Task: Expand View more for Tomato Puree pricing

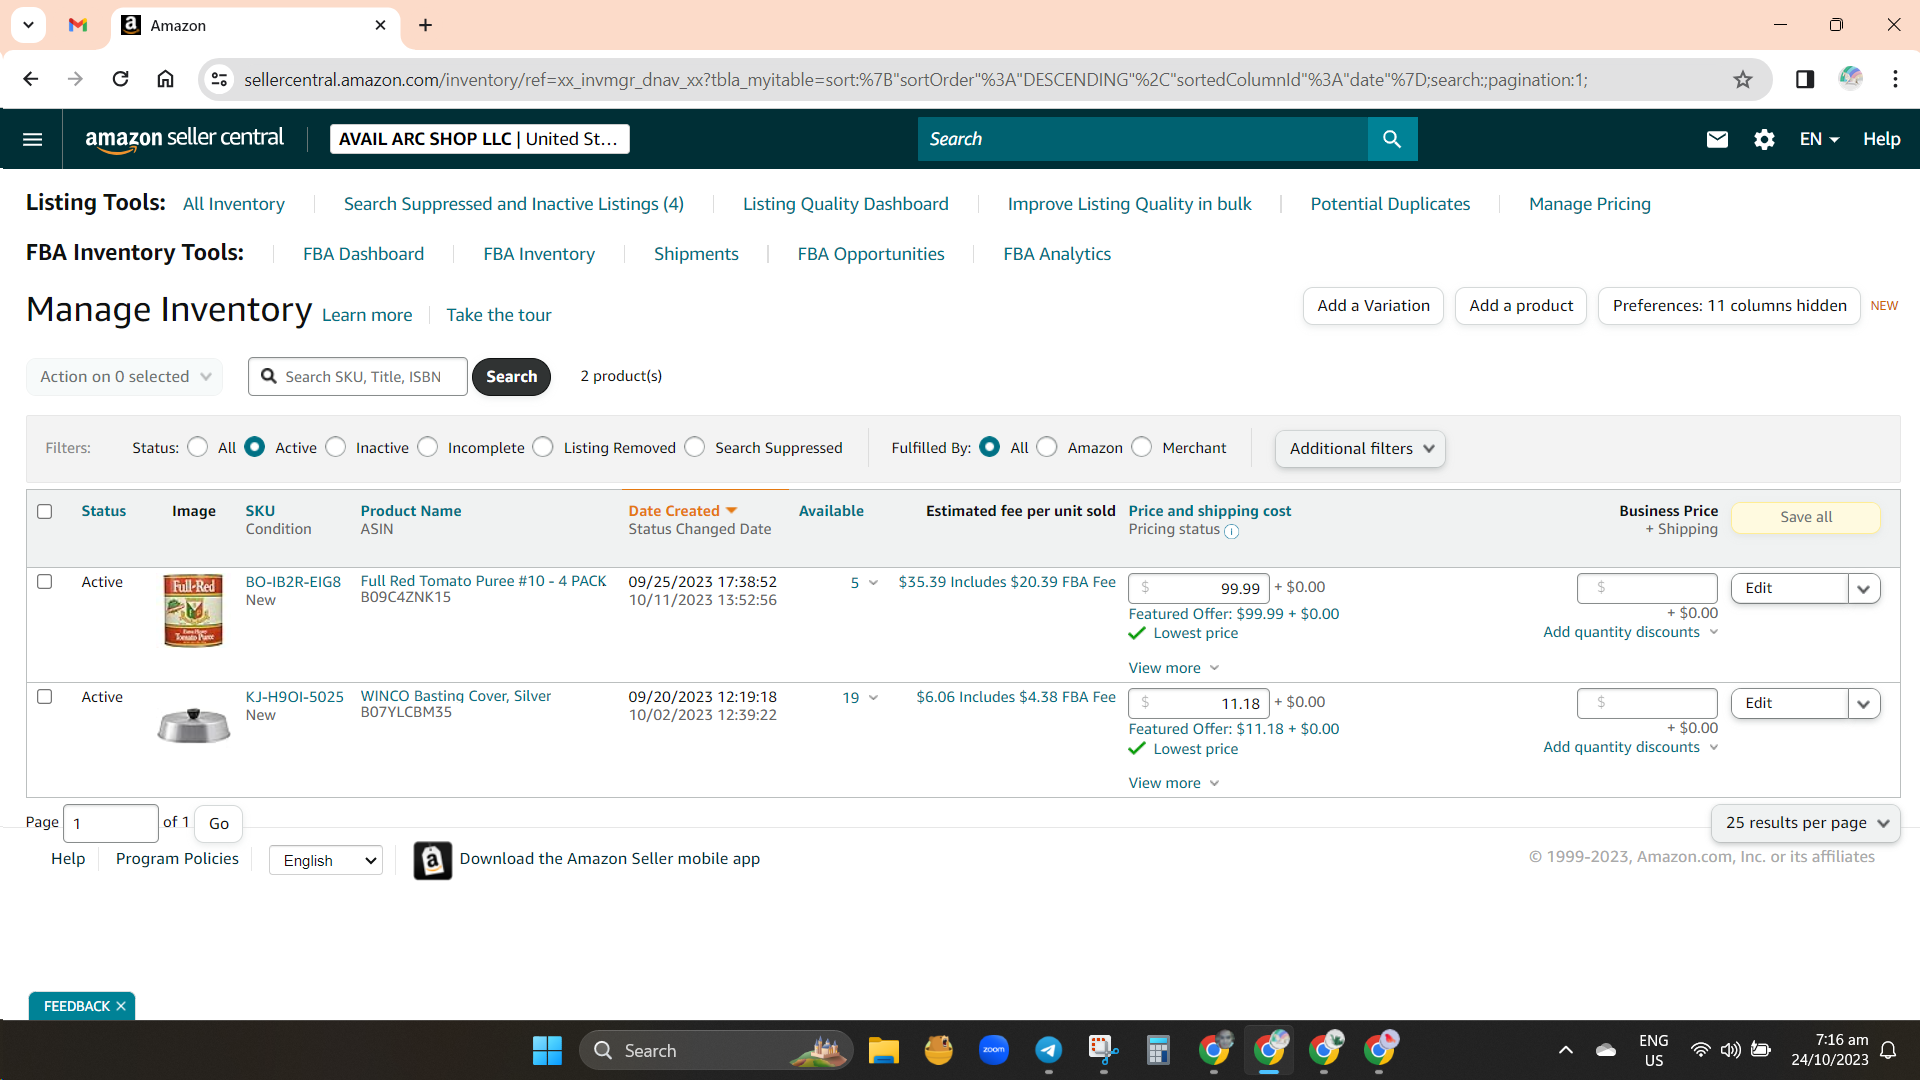Action: [x=1174, y=668]
